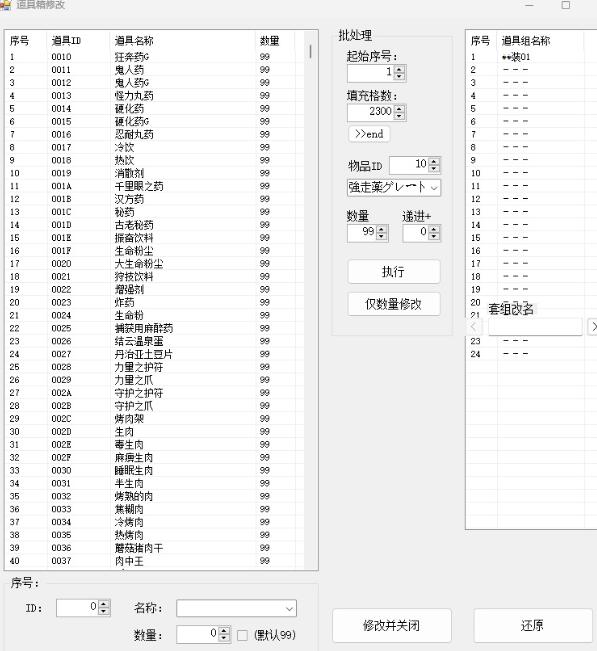
Task: Select row 24 in the set list
Action: 532,354
